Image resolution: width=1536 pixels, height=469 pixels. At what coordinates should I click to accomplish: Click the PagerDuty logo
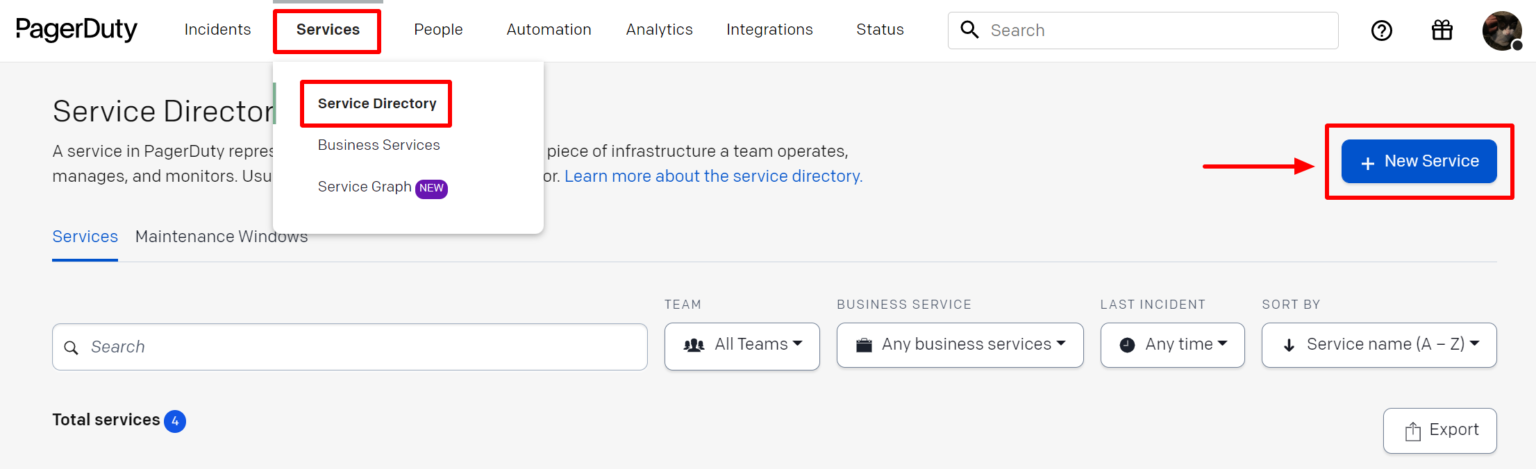(x=77, y=30)
